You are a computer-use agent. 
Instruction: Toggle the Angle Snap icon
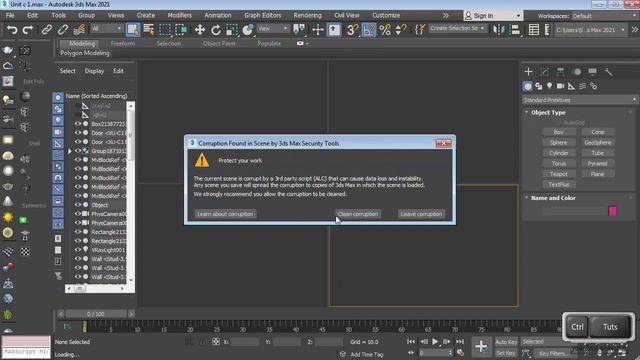point(369,30)
